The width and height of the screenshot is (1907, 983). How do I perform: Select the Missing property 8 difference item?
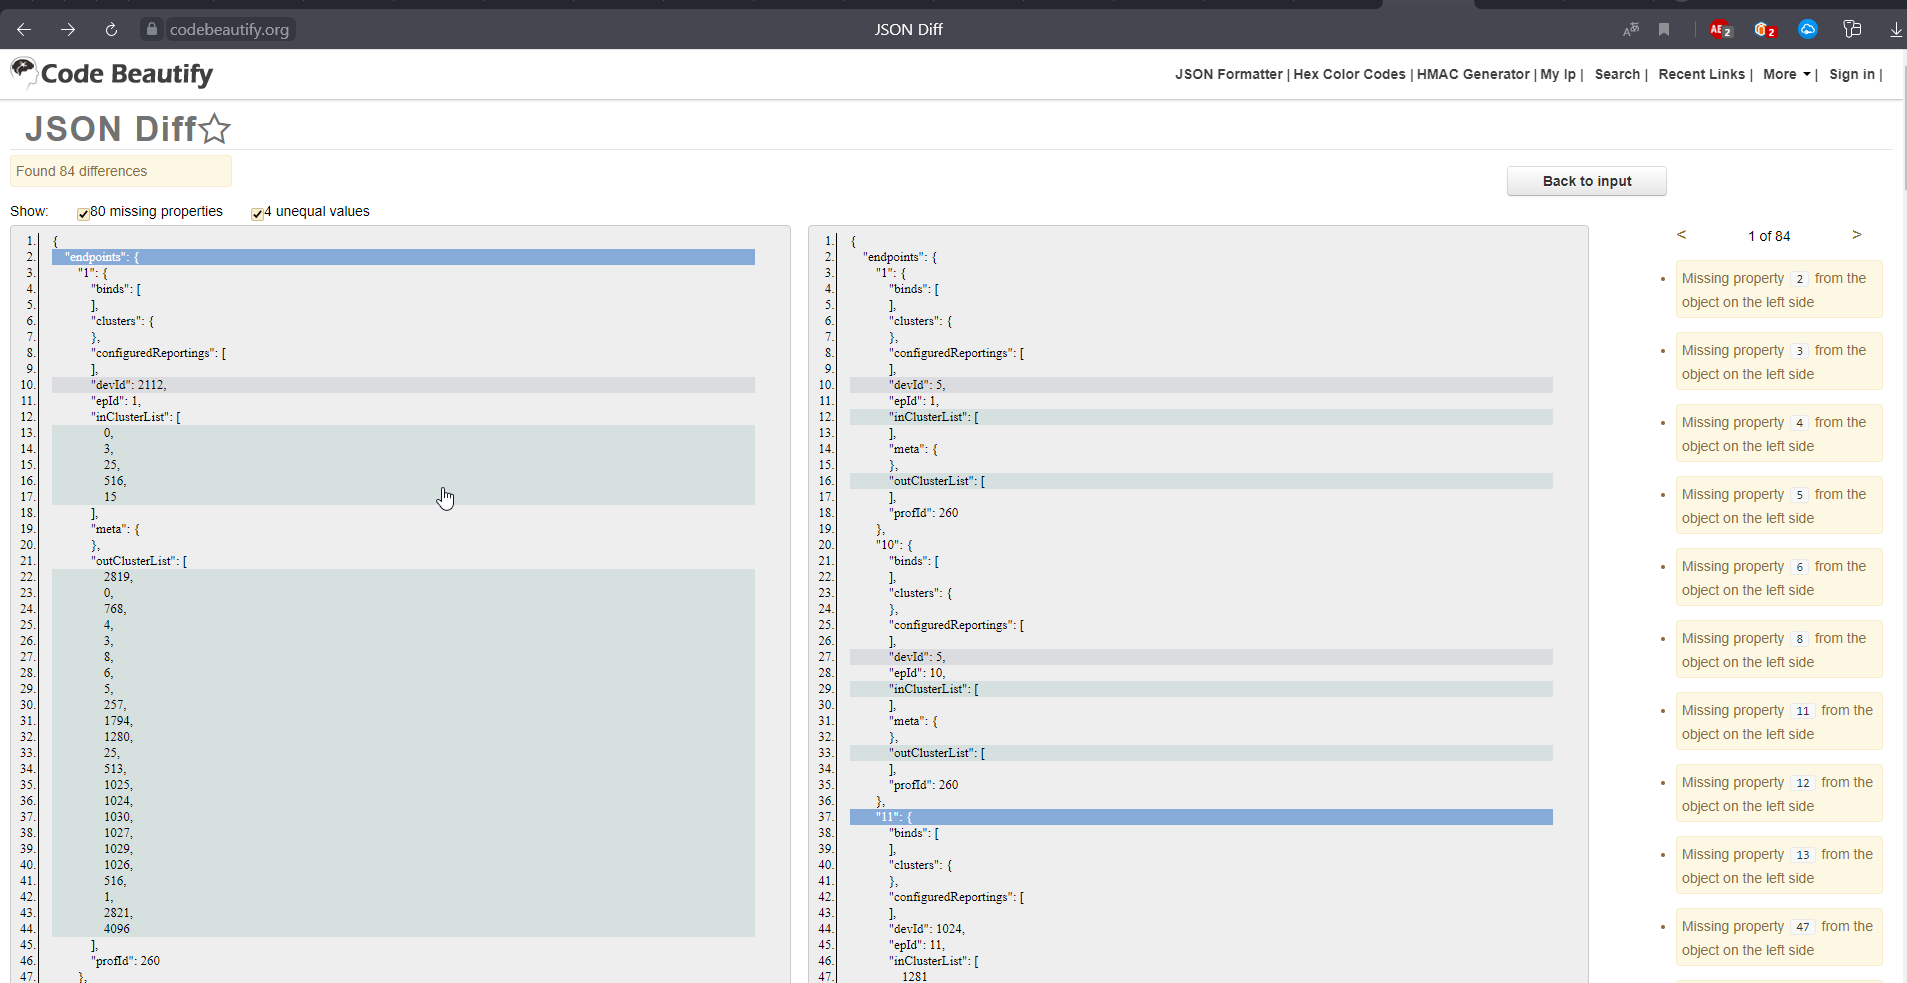point(1779,649)
